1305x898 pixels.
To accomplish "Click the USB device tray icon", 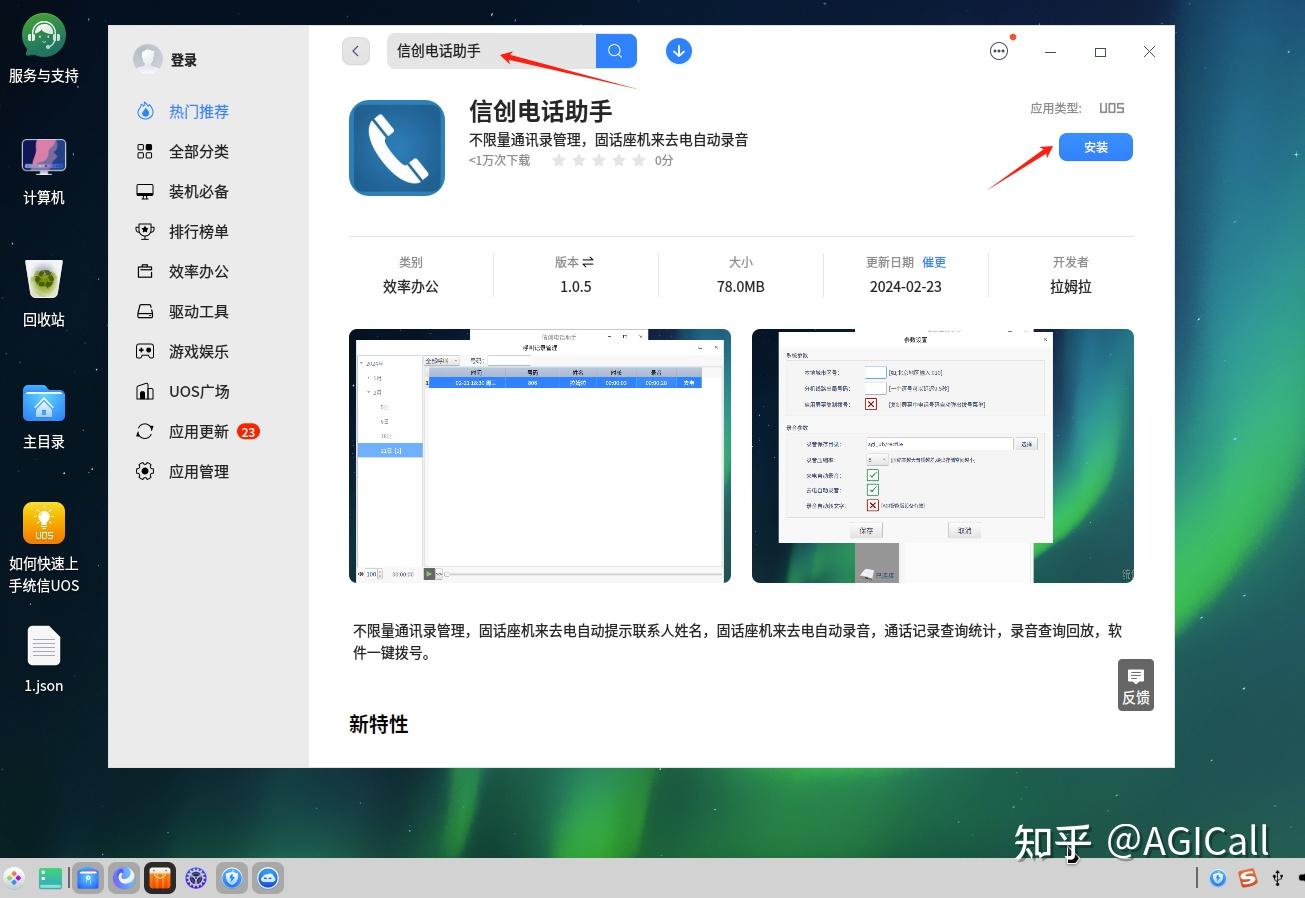I will (1277, 878).
